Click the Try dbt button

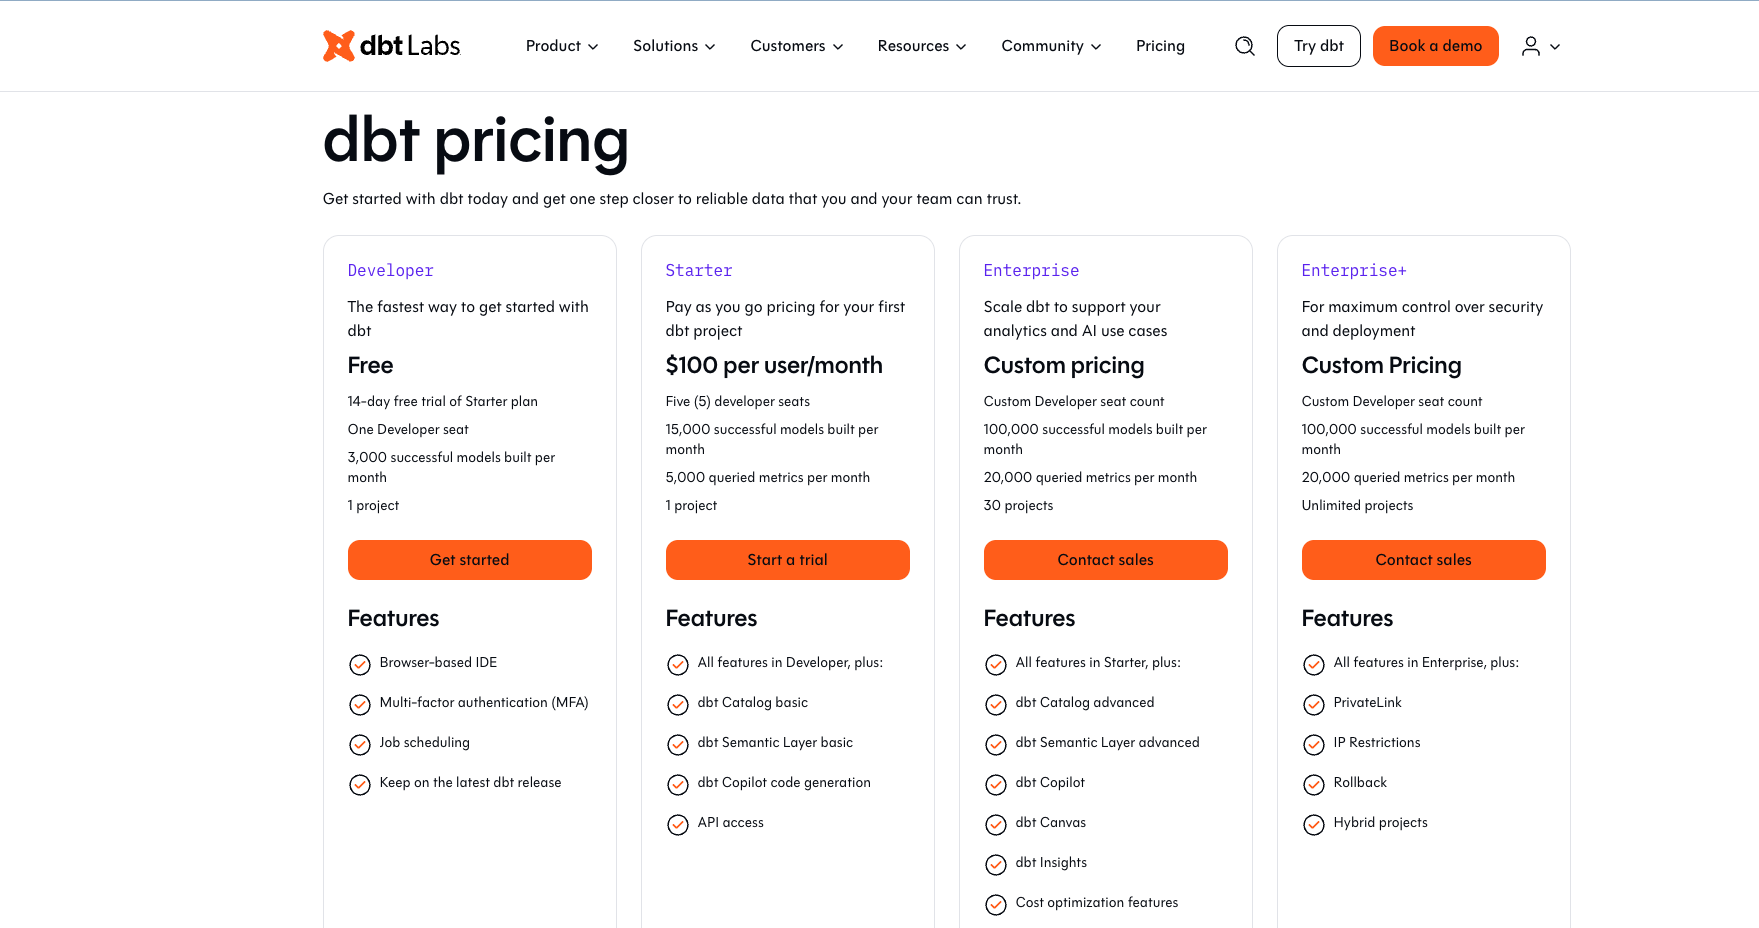[1318, 46]
